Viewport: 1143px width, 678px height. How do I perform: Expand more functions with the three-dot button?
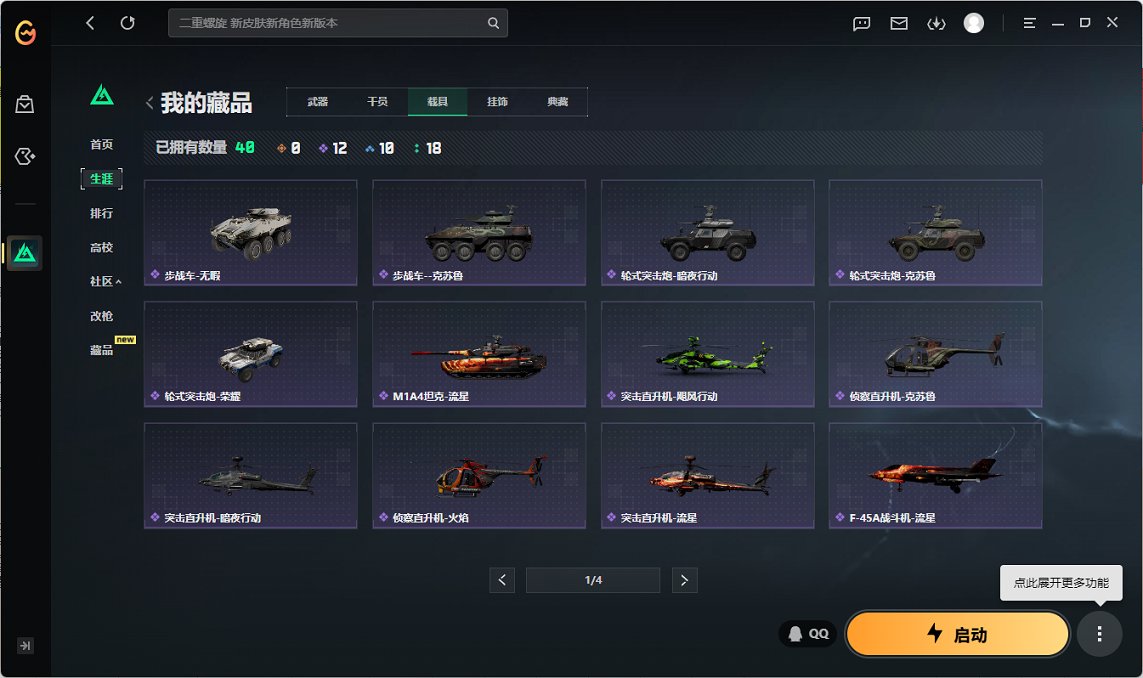pyautogui.click(x=1099, y=633)
